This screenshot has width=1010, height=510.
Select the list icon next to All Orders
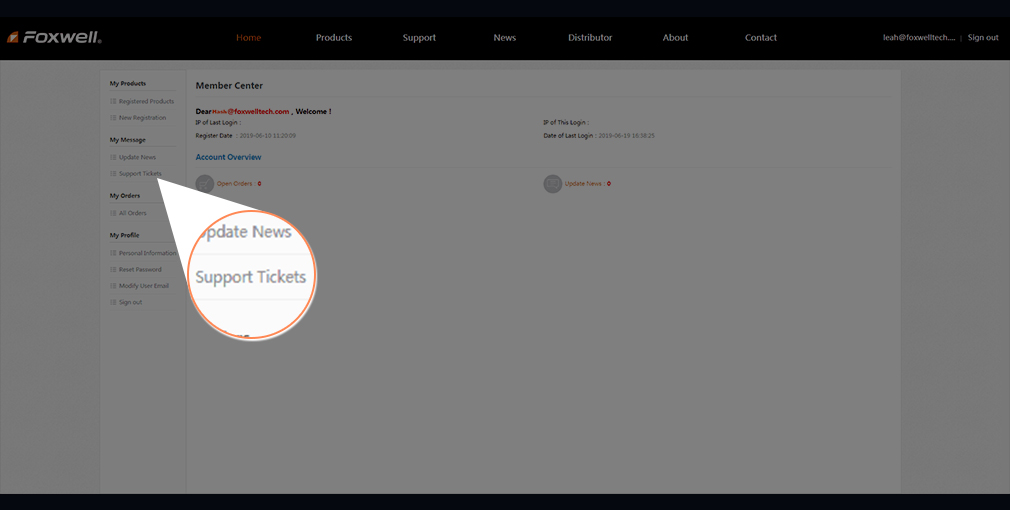pos(113,213)
